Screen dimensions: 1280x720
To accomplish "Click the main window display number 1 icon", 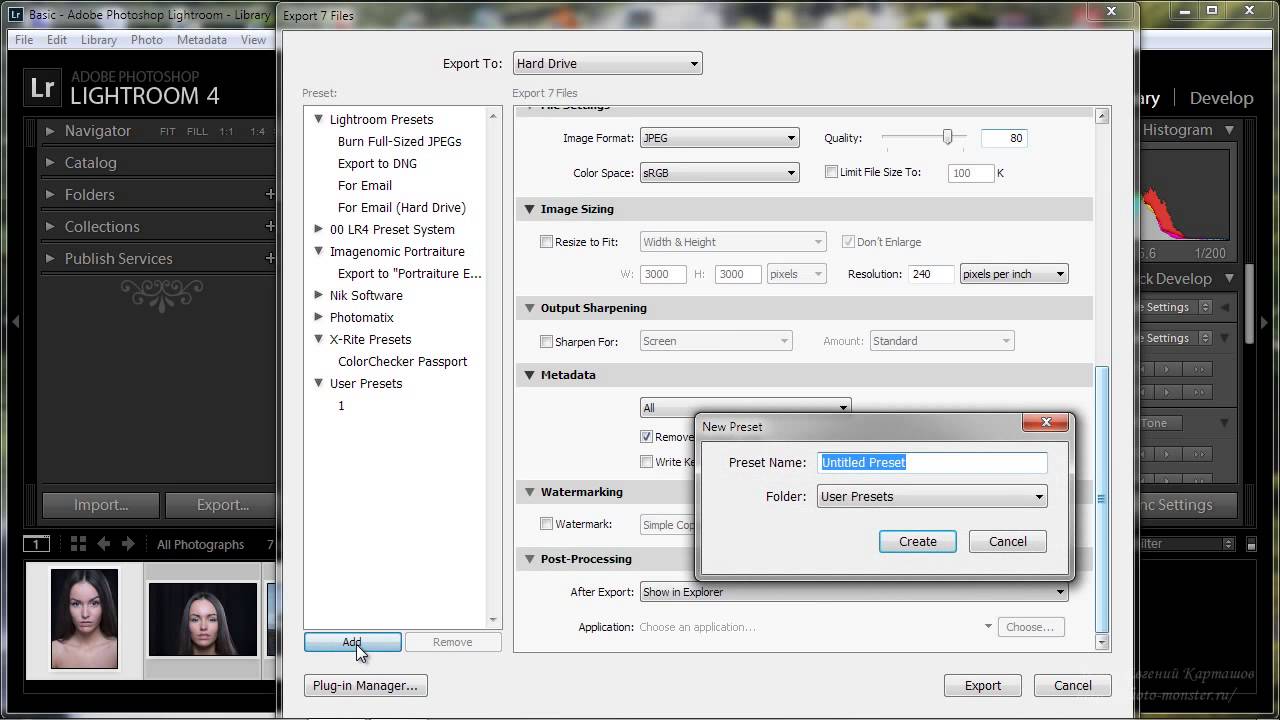I will point(36,544).
